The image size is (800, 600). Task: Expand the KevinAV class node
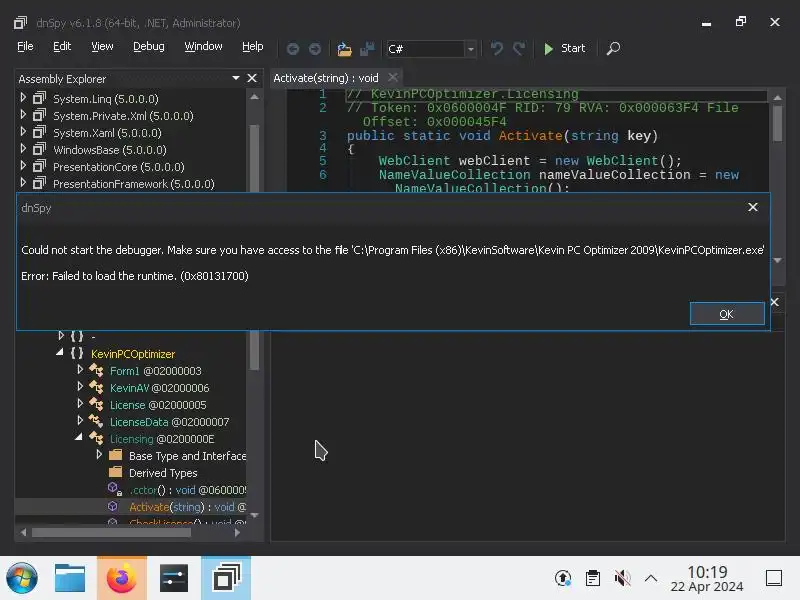80,387
